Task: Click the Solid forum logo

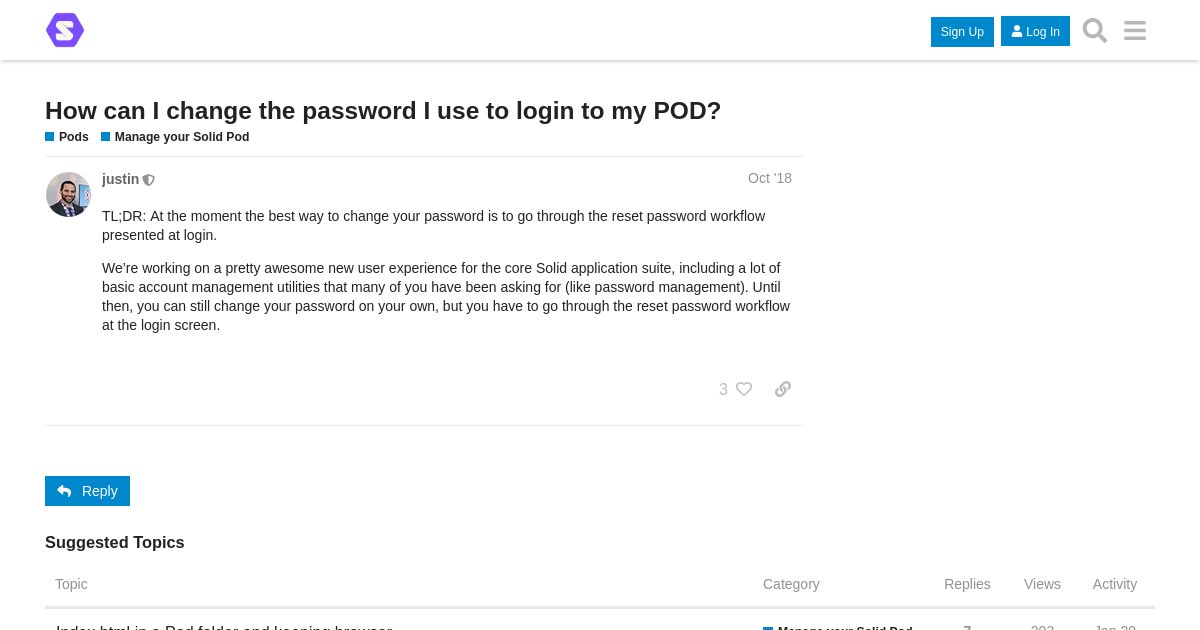Action: (x=65, y=30)
